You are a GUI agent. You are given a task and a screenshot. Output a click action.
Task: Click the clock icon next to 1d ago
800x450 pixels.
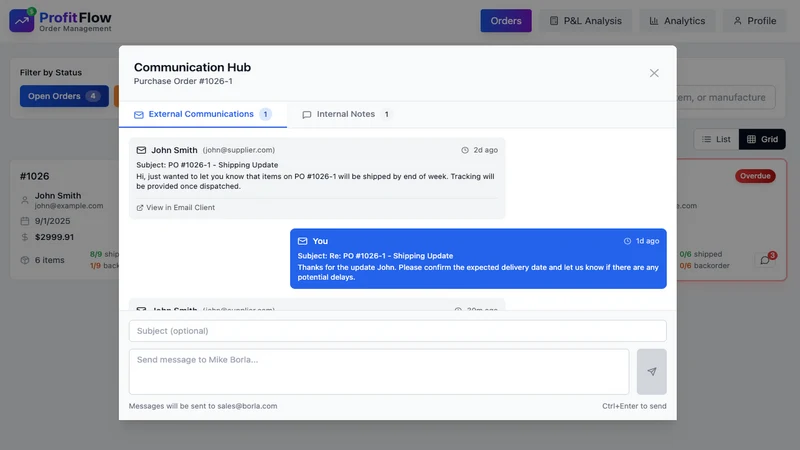pyautogui.click(x=627, y=241)
